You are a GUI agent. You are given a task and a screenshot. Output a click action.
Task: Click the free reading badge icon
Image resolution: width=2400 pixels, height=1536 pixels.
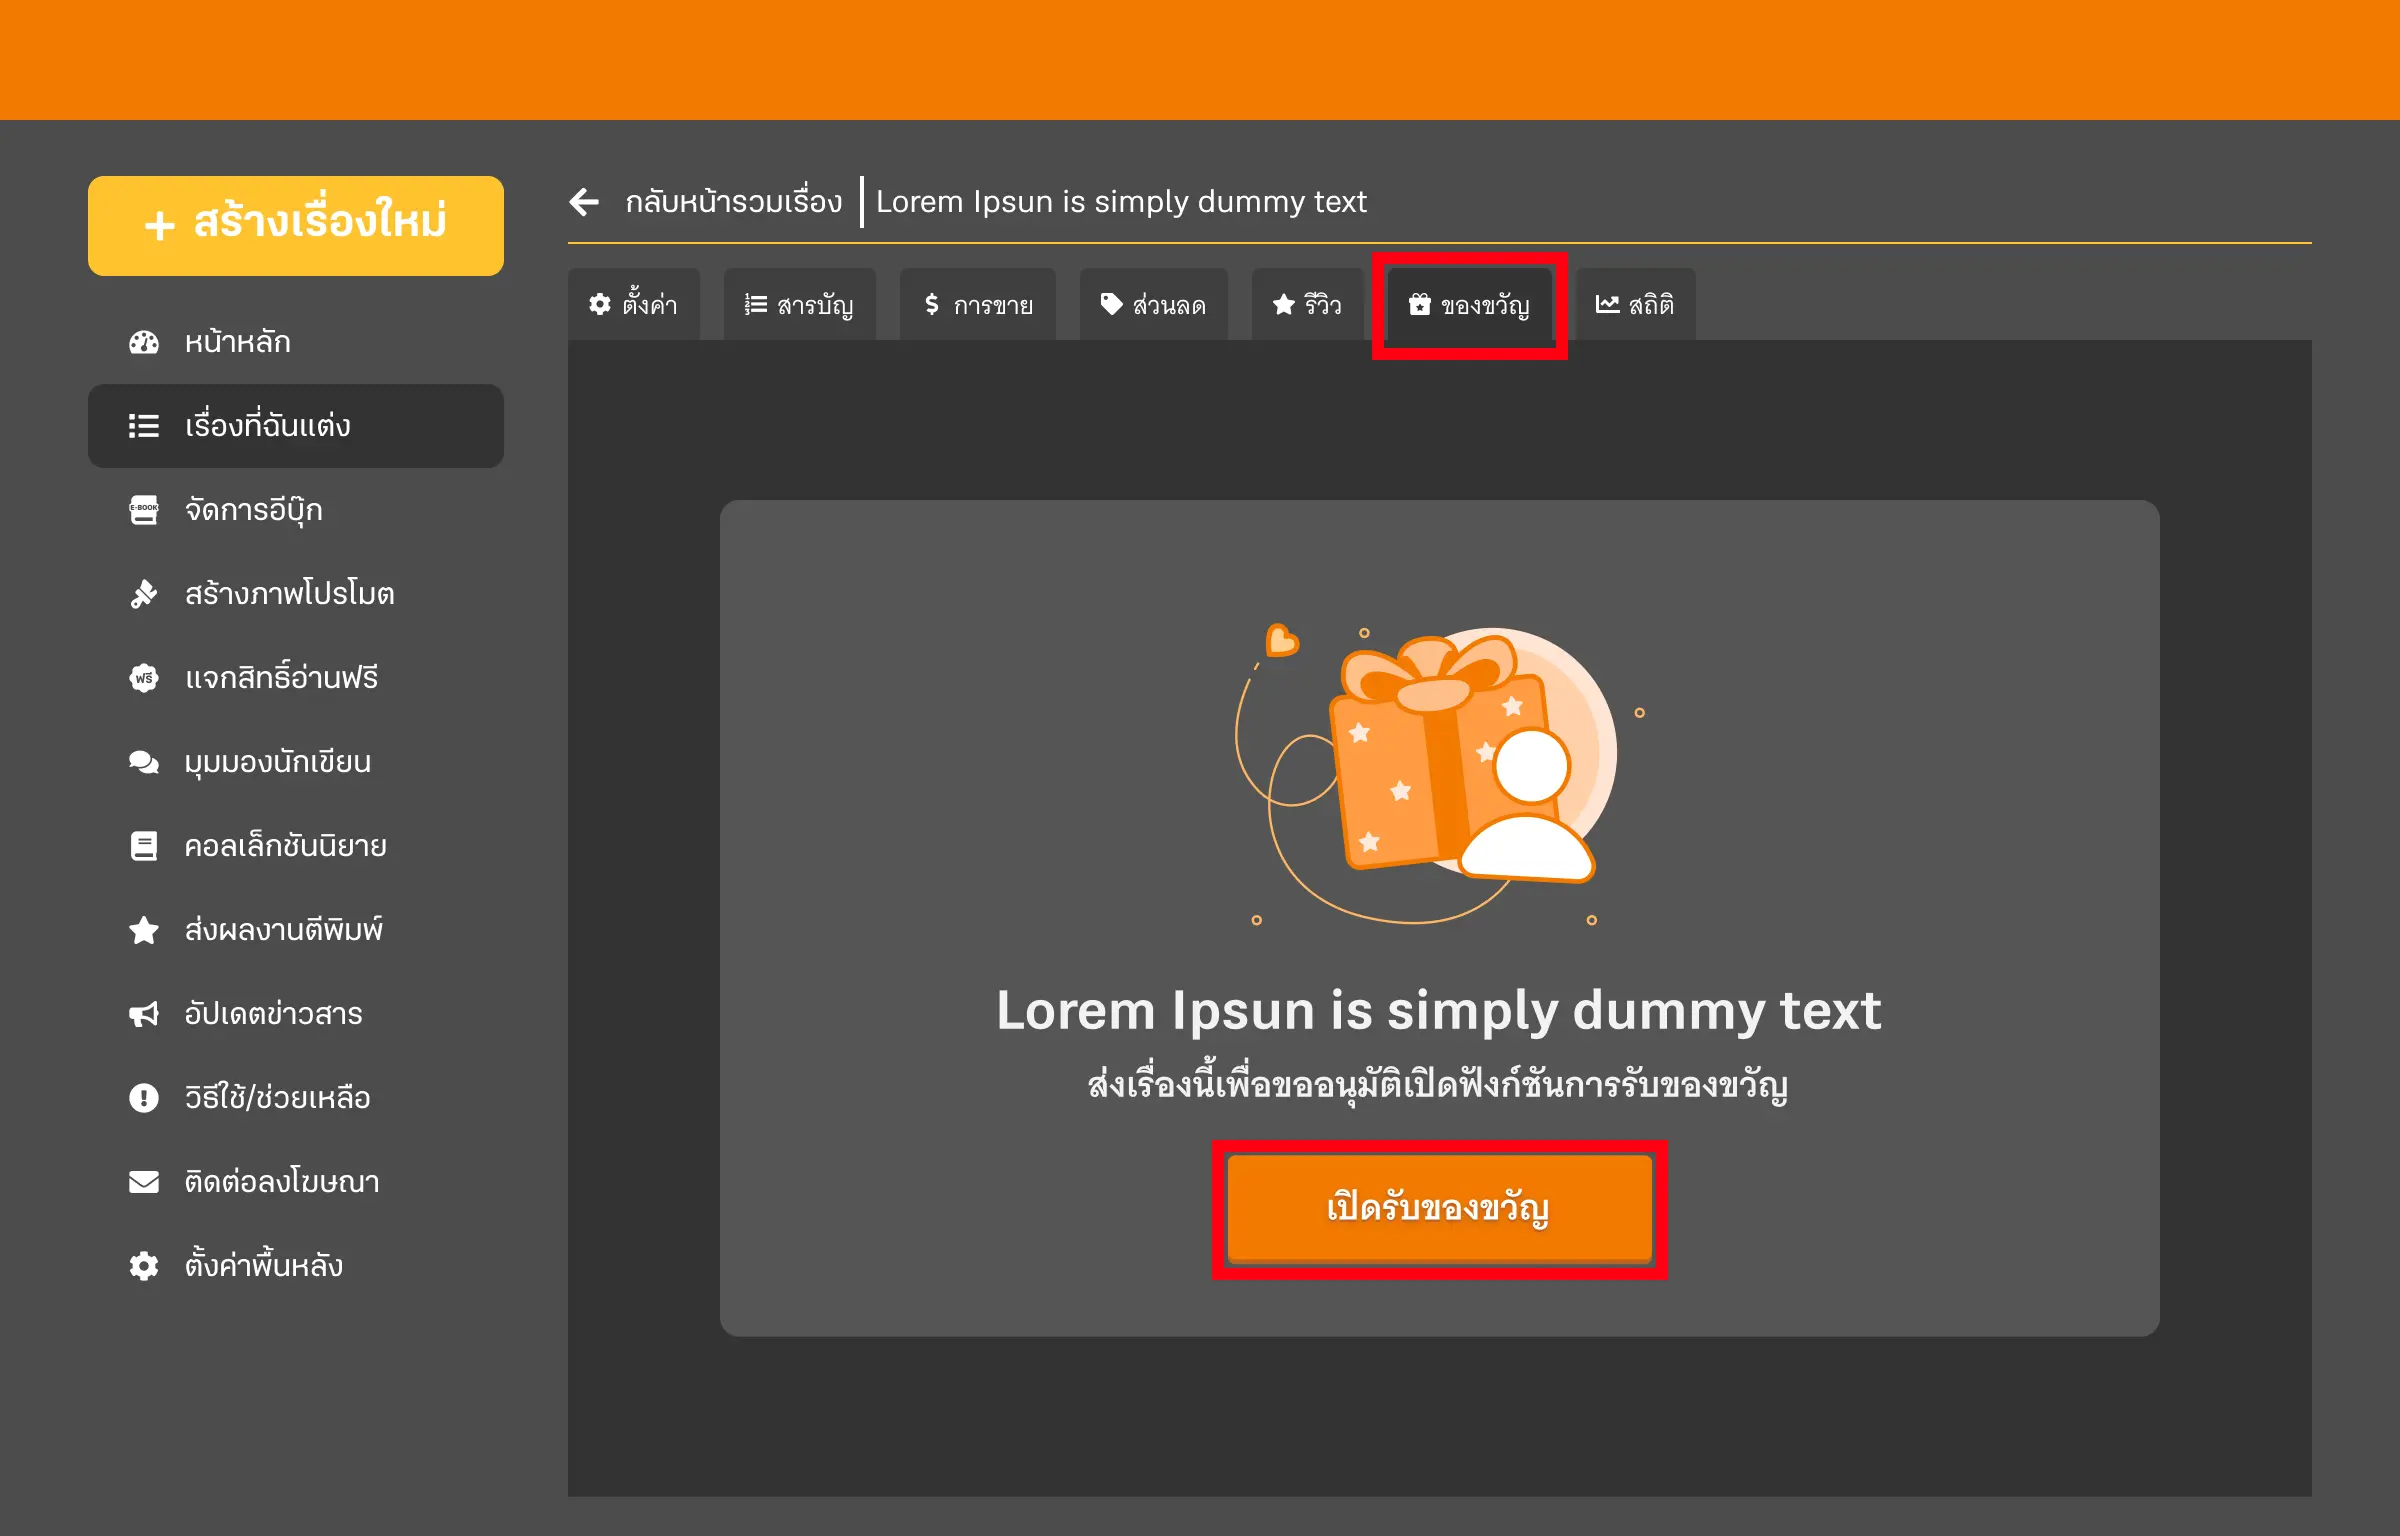pyautogui.click(x=144, y=678)
